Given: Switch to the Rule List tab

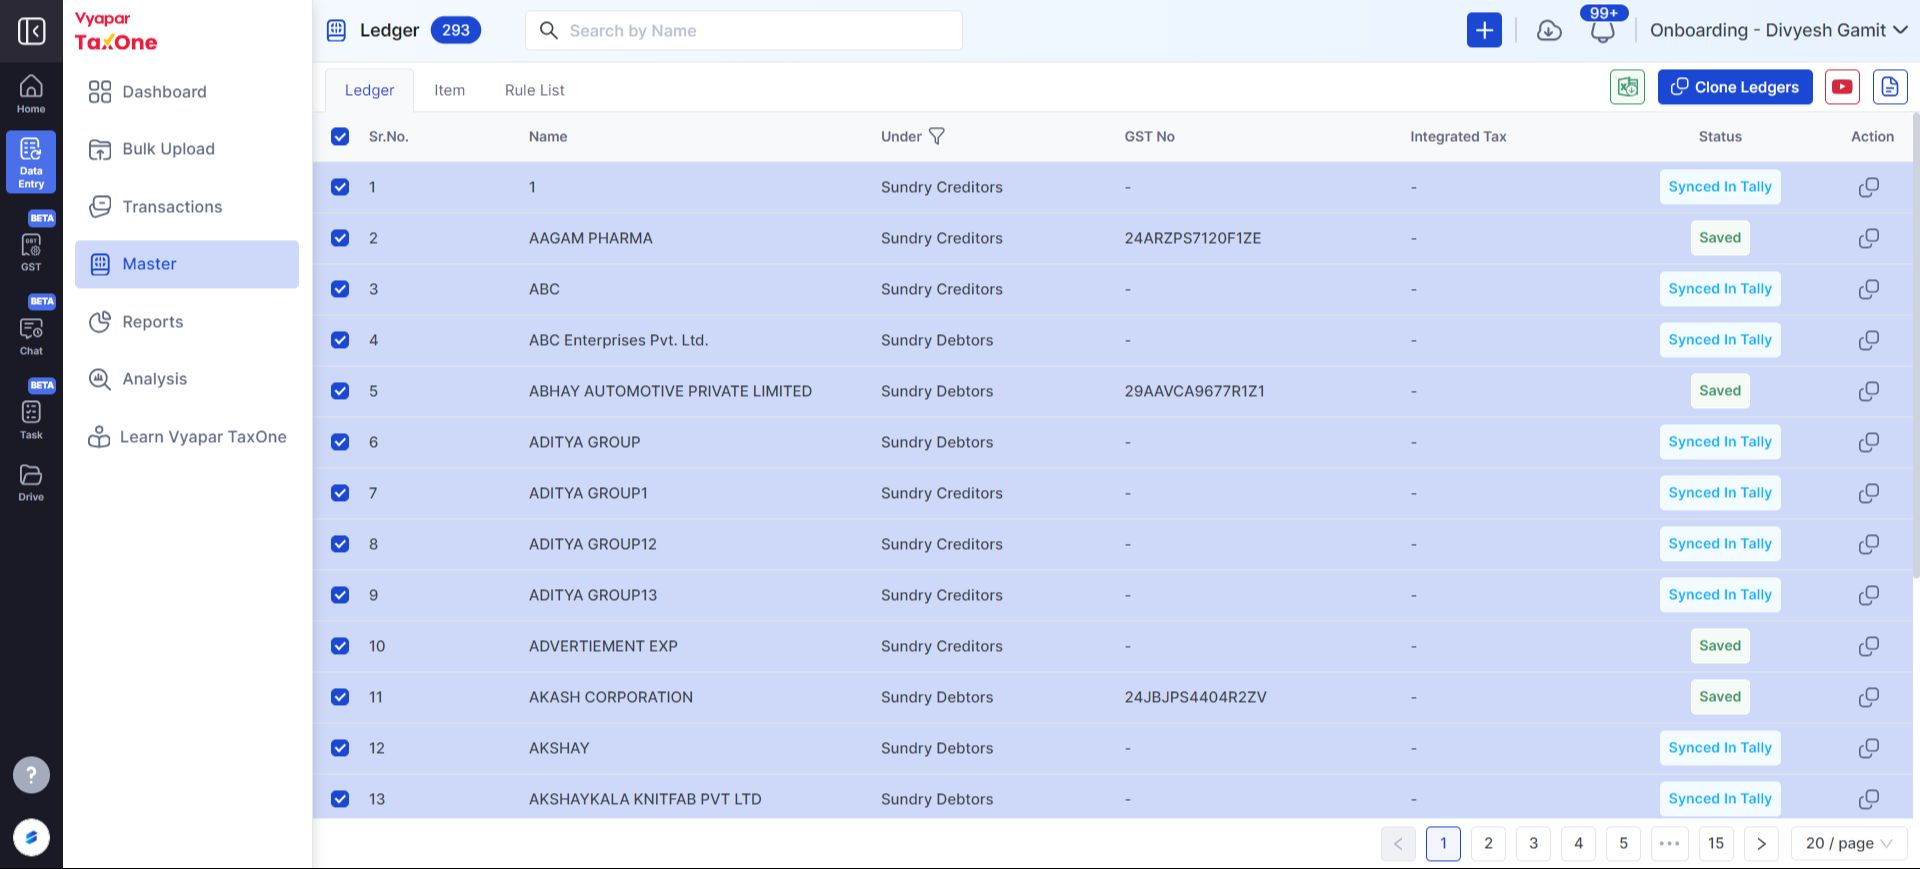Looking at the screenshot, I should click(x=534, y=90).
